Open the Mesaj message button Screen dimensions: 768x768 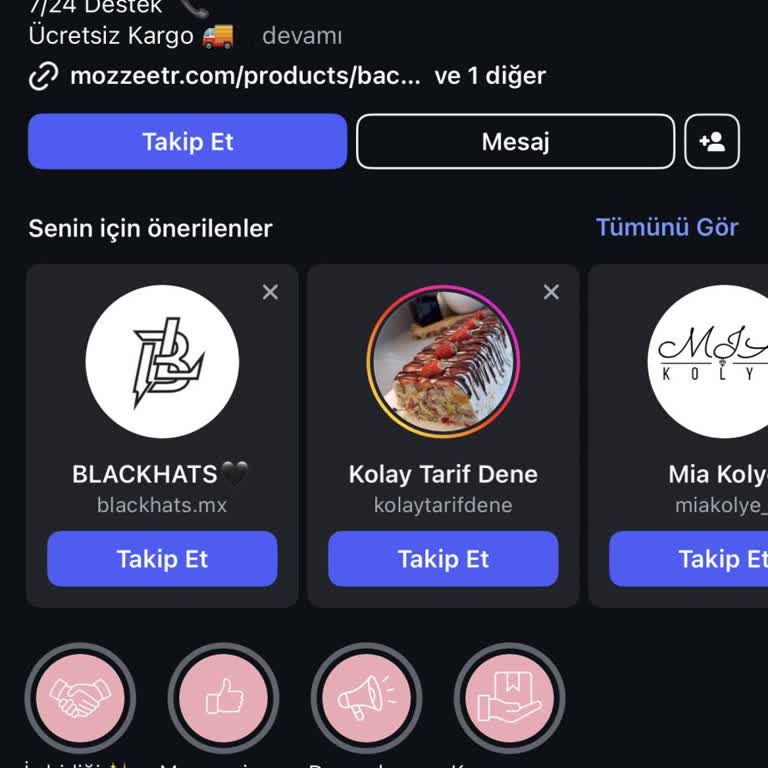click(515, 142)
